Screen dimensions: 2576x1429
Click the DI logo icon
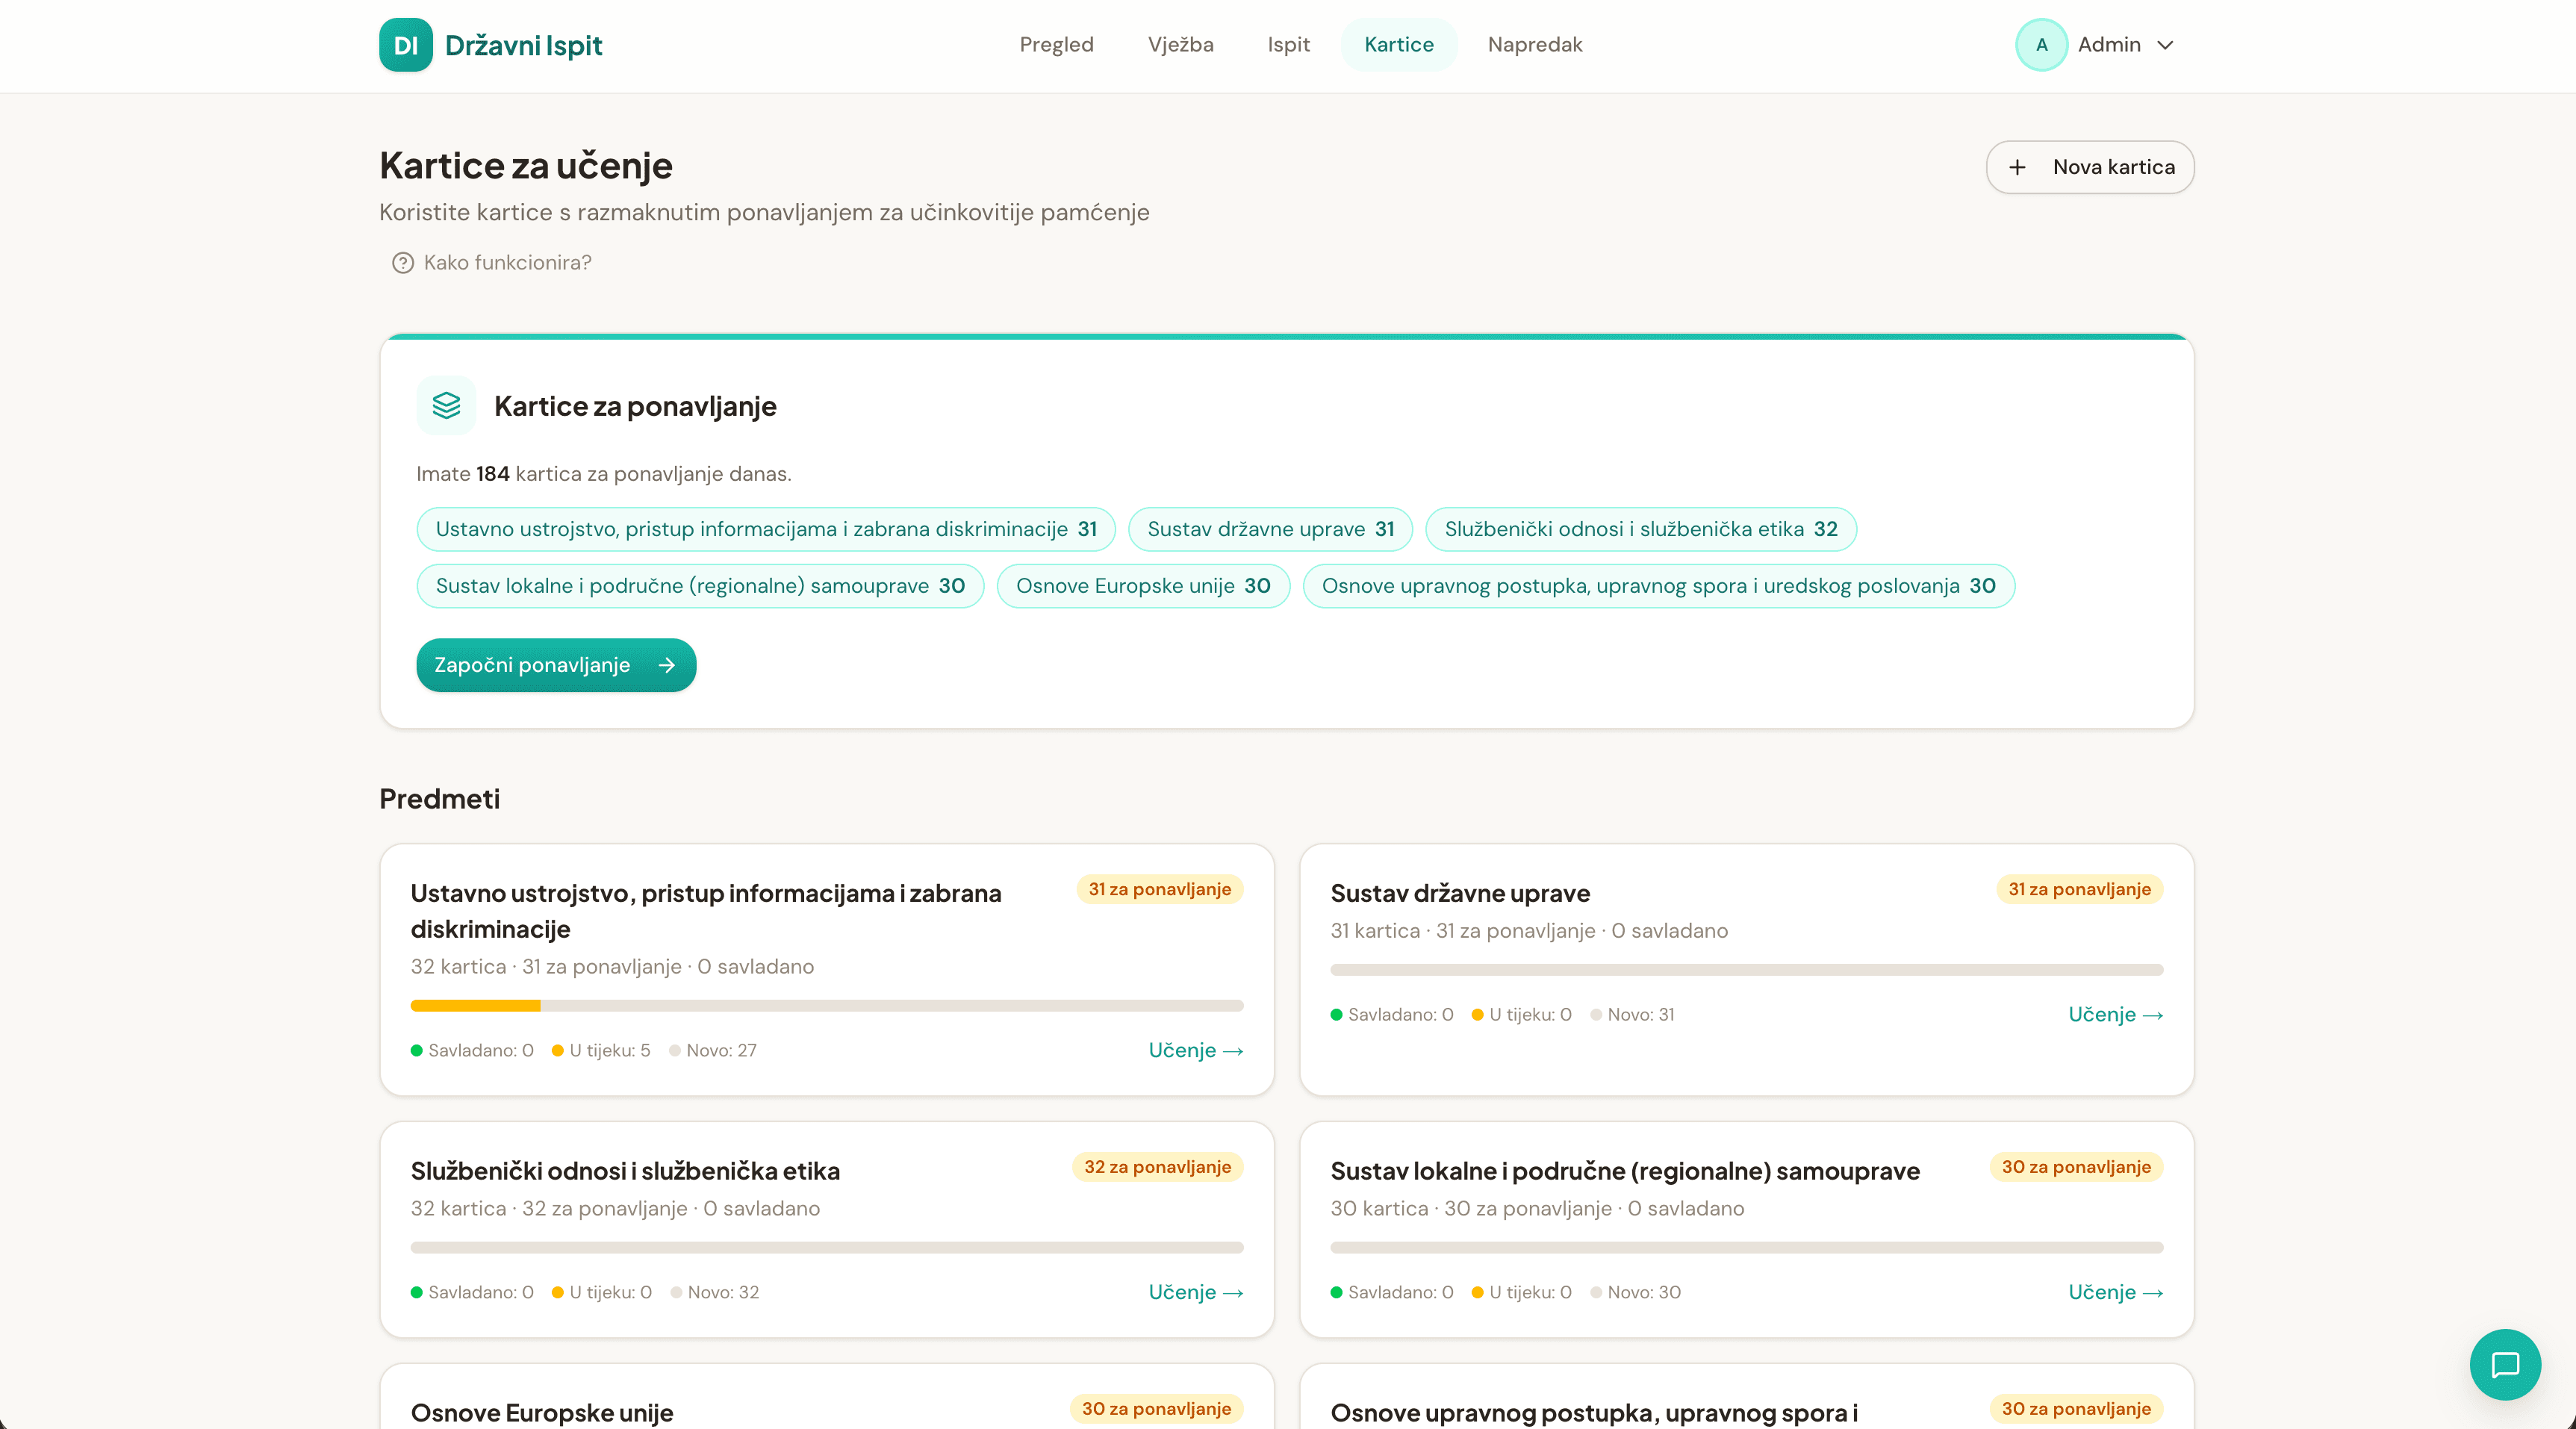click(x=405, y=45)
